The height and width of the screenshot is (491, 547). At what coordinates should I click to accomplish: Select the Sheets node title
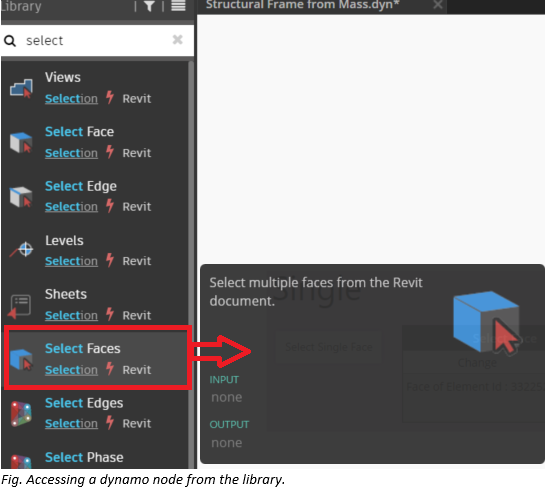click(x=66, y=294)
